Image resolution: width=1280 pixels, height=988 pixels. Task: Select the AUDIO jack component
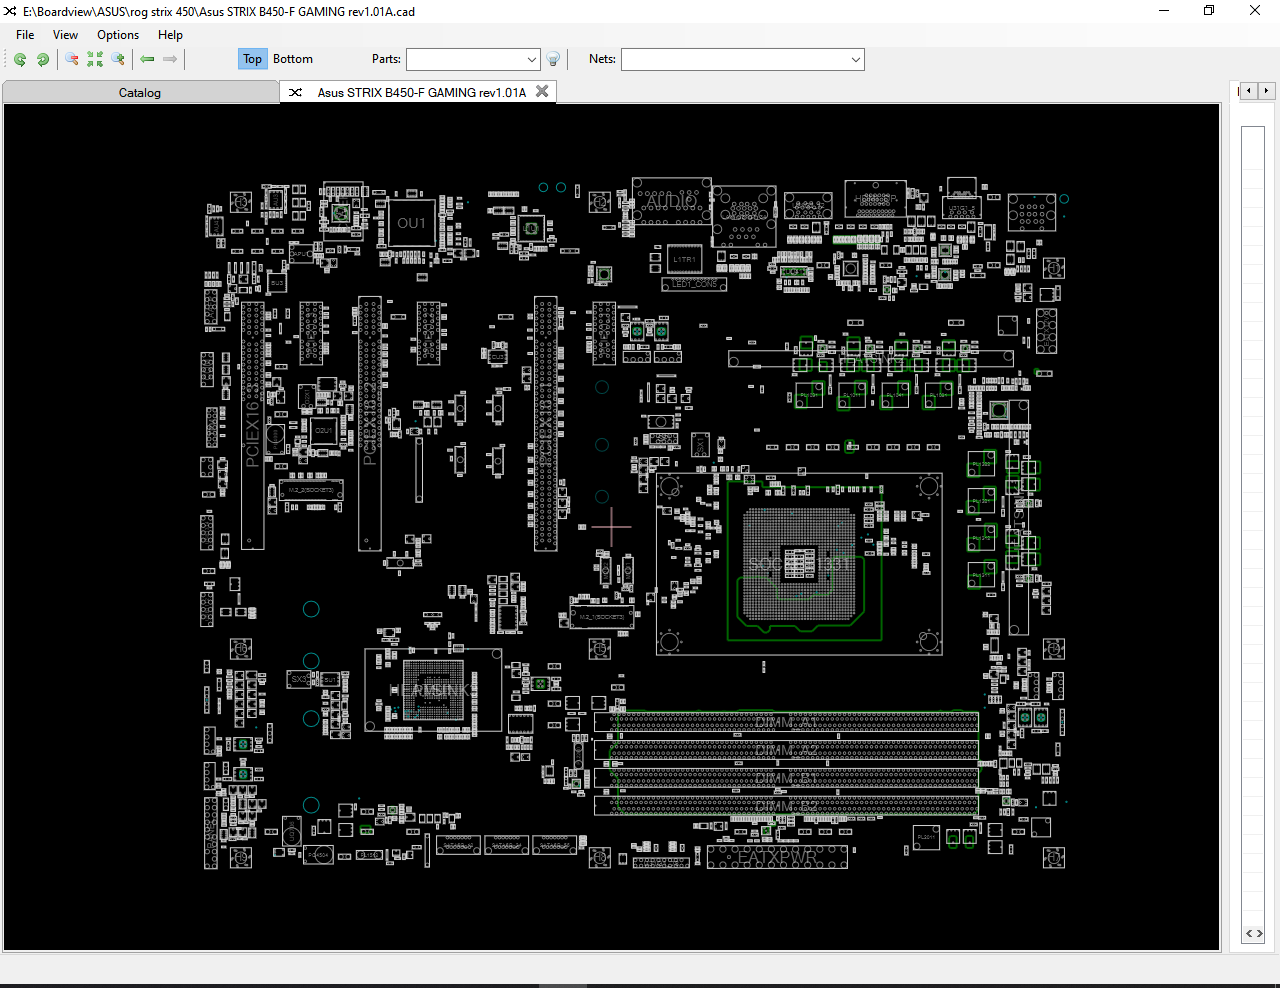click(x=672, y=201)
